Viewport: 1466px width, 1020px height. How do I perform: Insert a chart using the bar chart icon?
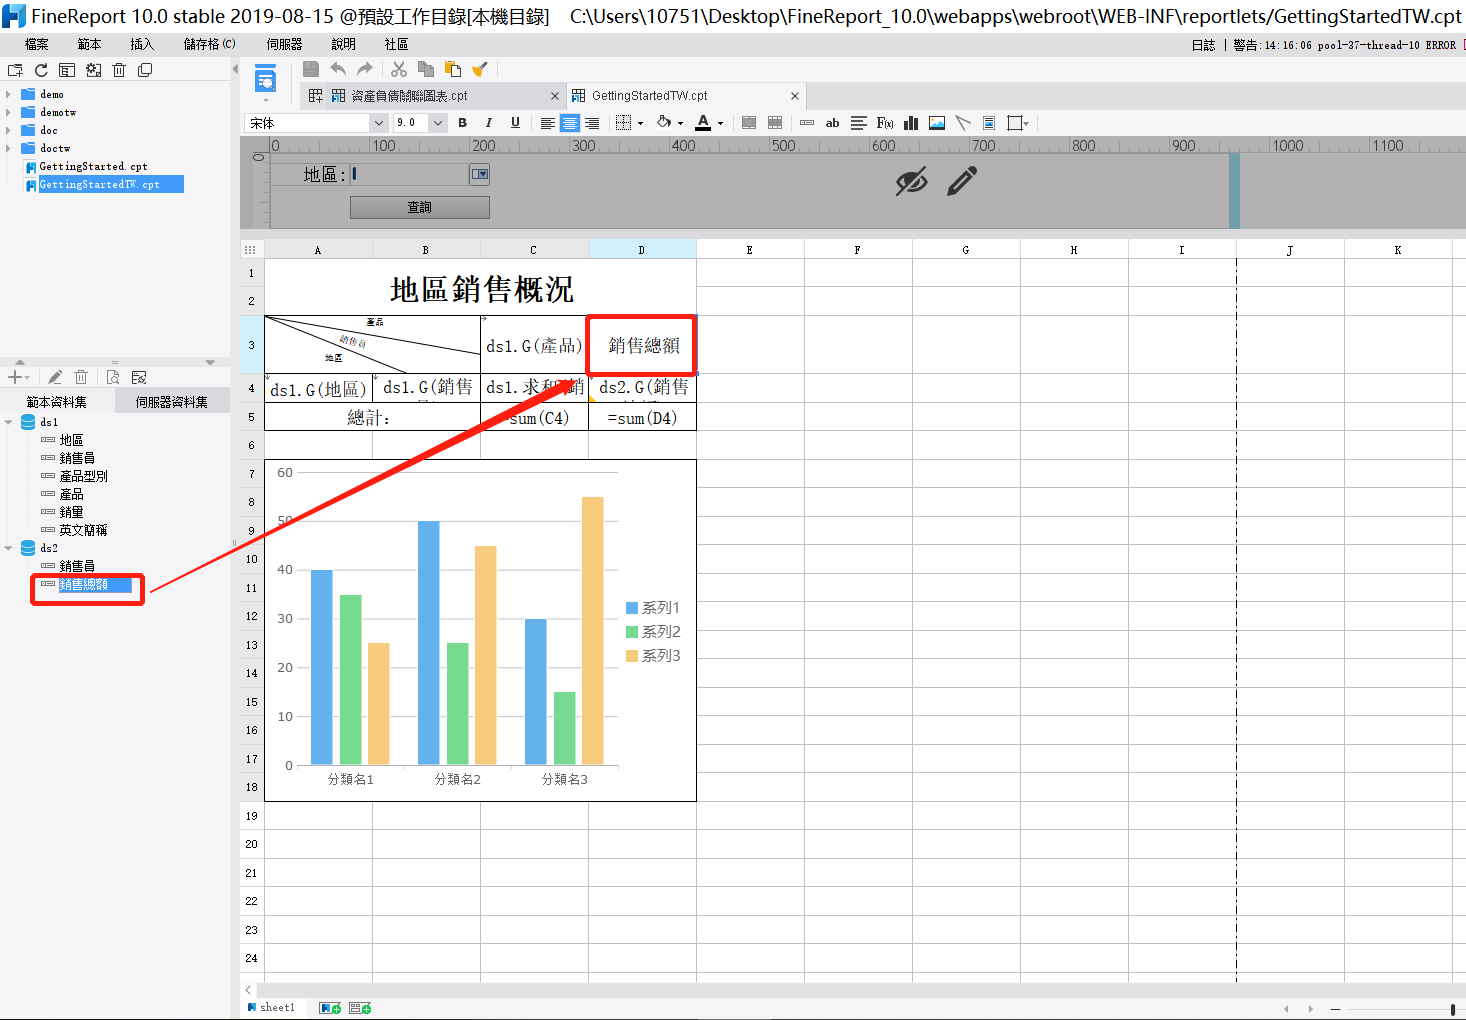click(x=911, y=123)
